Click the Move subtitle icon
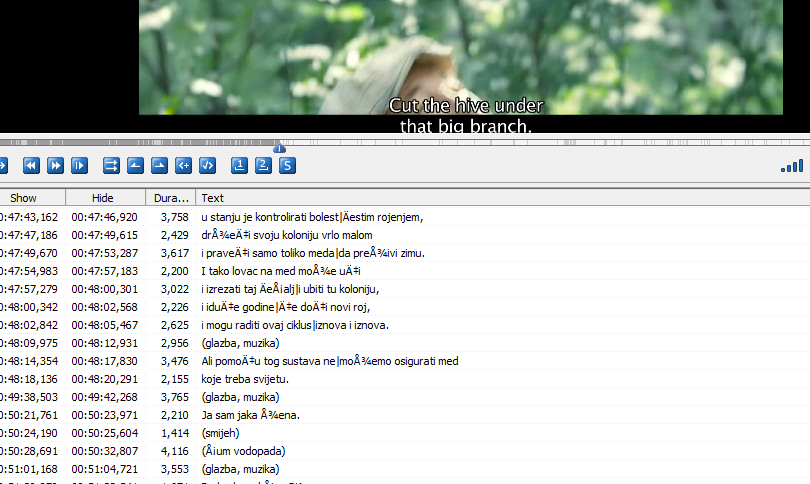810x484 pixels. 111,166
